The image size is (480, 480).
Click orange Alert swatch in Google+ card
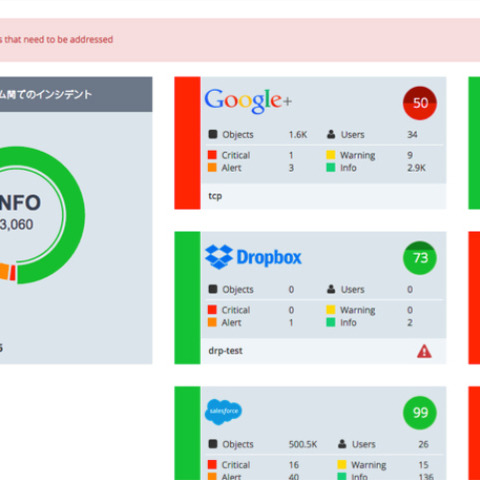pyautogui.click(x=212, y=167)
